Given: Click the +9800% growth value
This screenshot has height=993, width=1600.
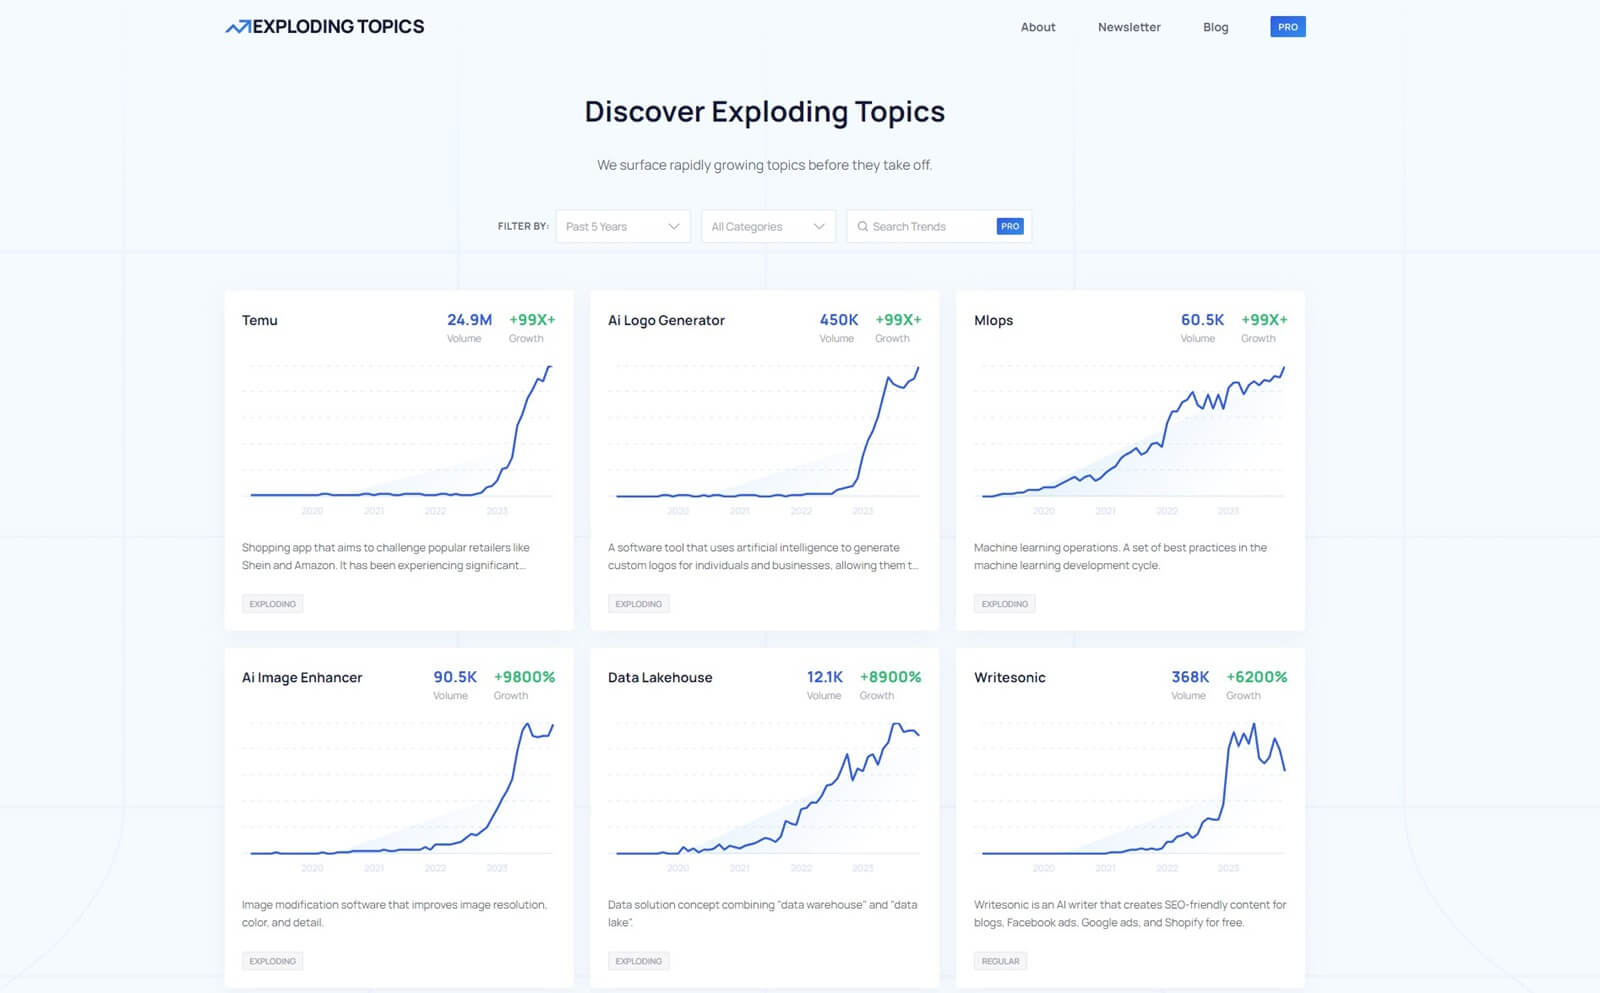Looking at the screenshot, I should [x=524, y=677].
